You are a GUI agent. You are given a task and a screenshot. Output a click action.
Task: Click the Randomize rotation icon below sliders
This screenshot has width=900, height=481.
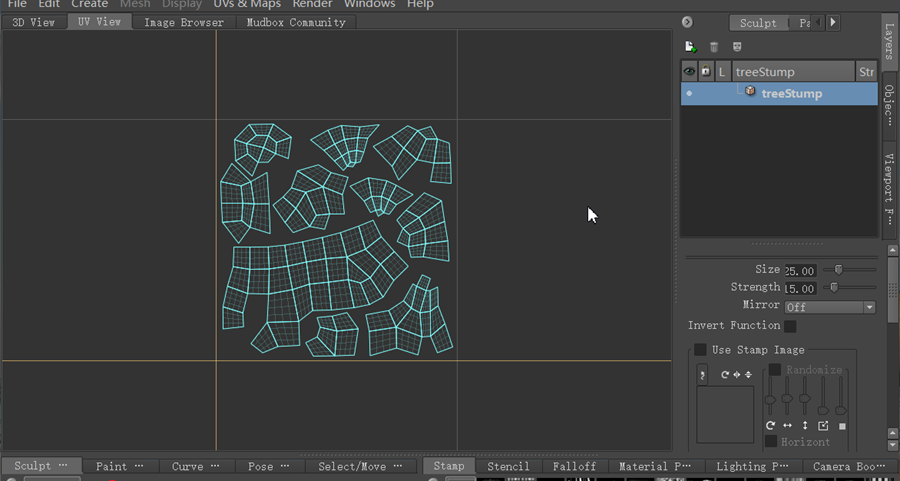(x=770, y=425)
